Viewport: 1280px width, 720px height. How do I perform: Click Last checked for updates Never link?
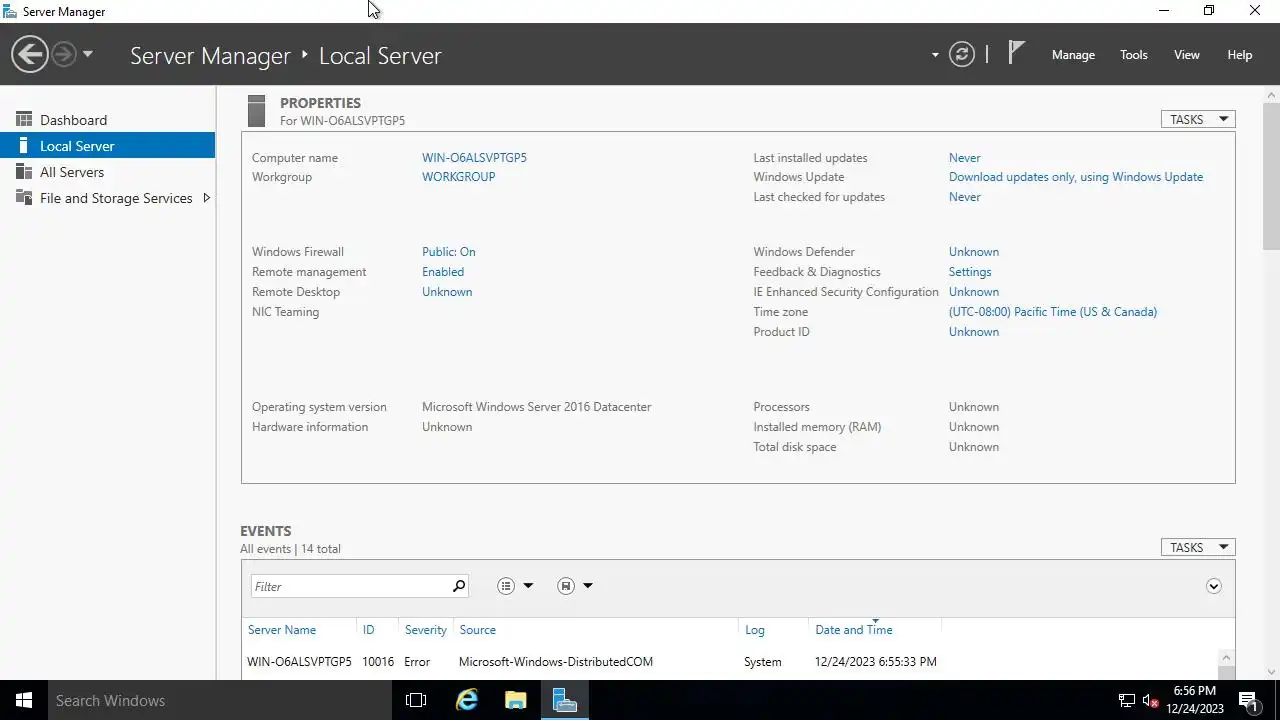(964, 197)
